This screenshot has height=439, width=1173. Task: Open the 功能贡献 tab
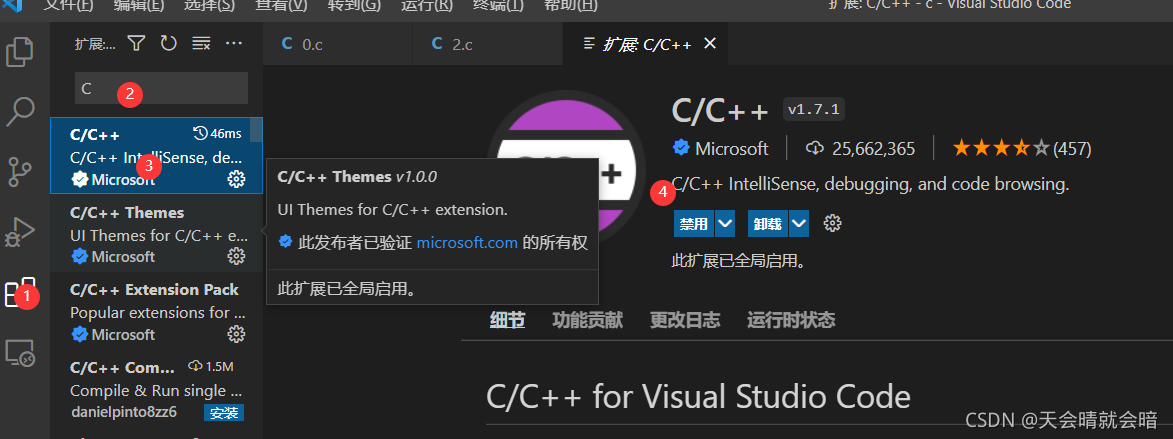click(x=587, y=321)
